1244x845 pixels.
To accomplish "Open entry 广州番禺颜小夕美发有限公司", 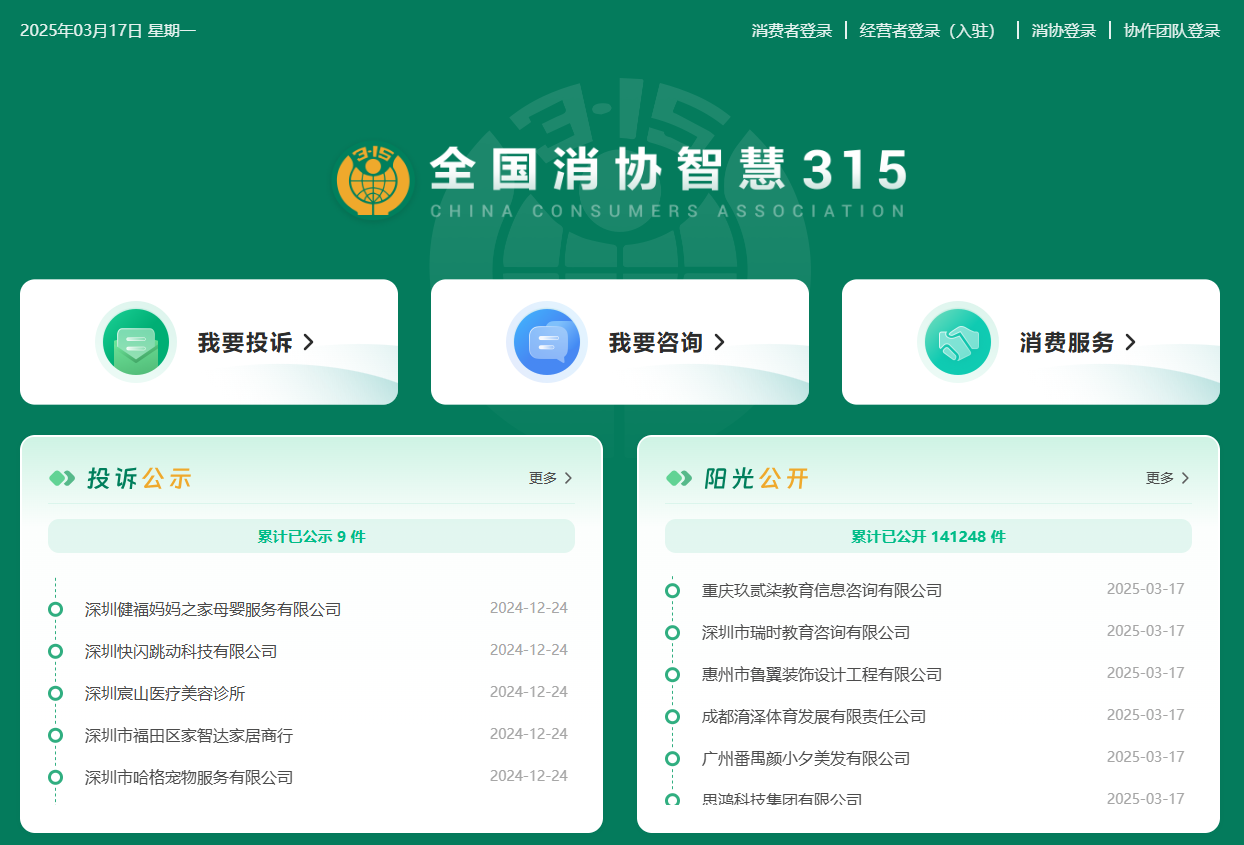I will (x=806, y=758).
